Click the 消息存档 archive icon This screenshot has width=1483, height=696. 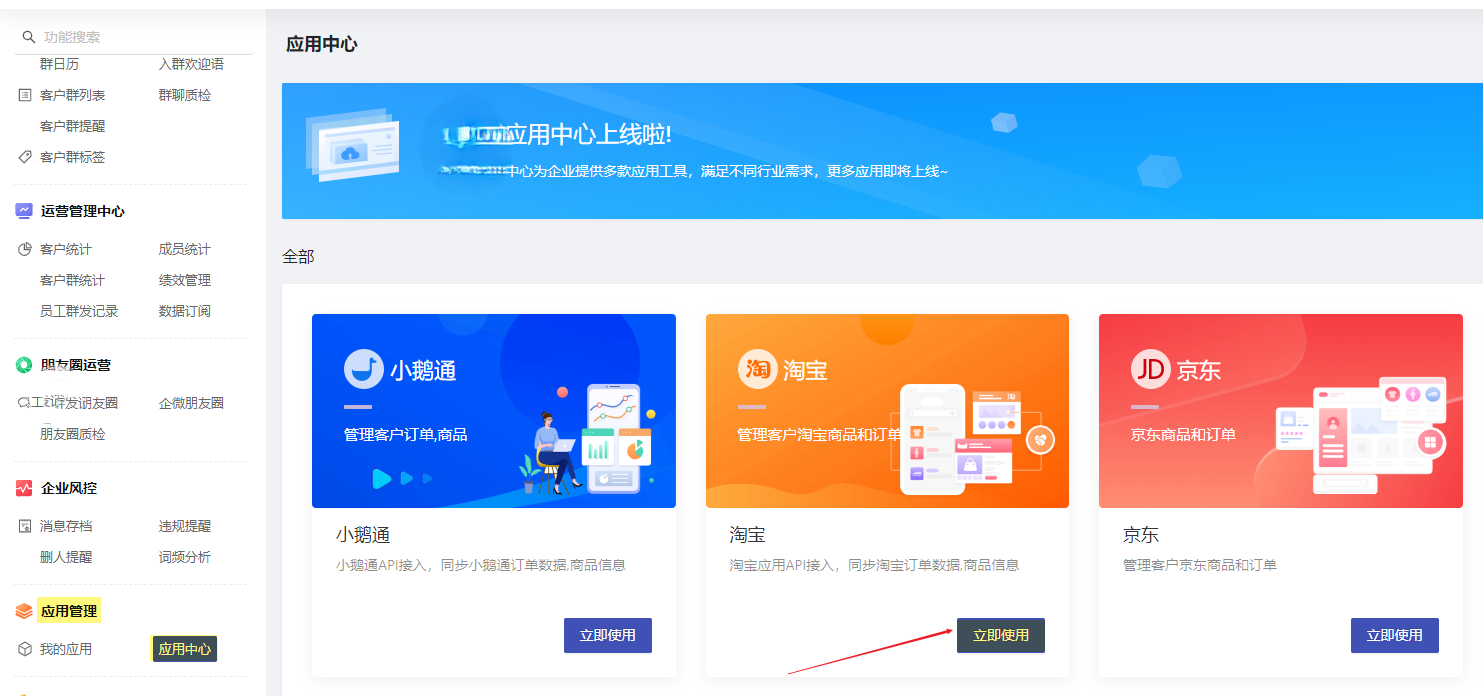[25, 526]
